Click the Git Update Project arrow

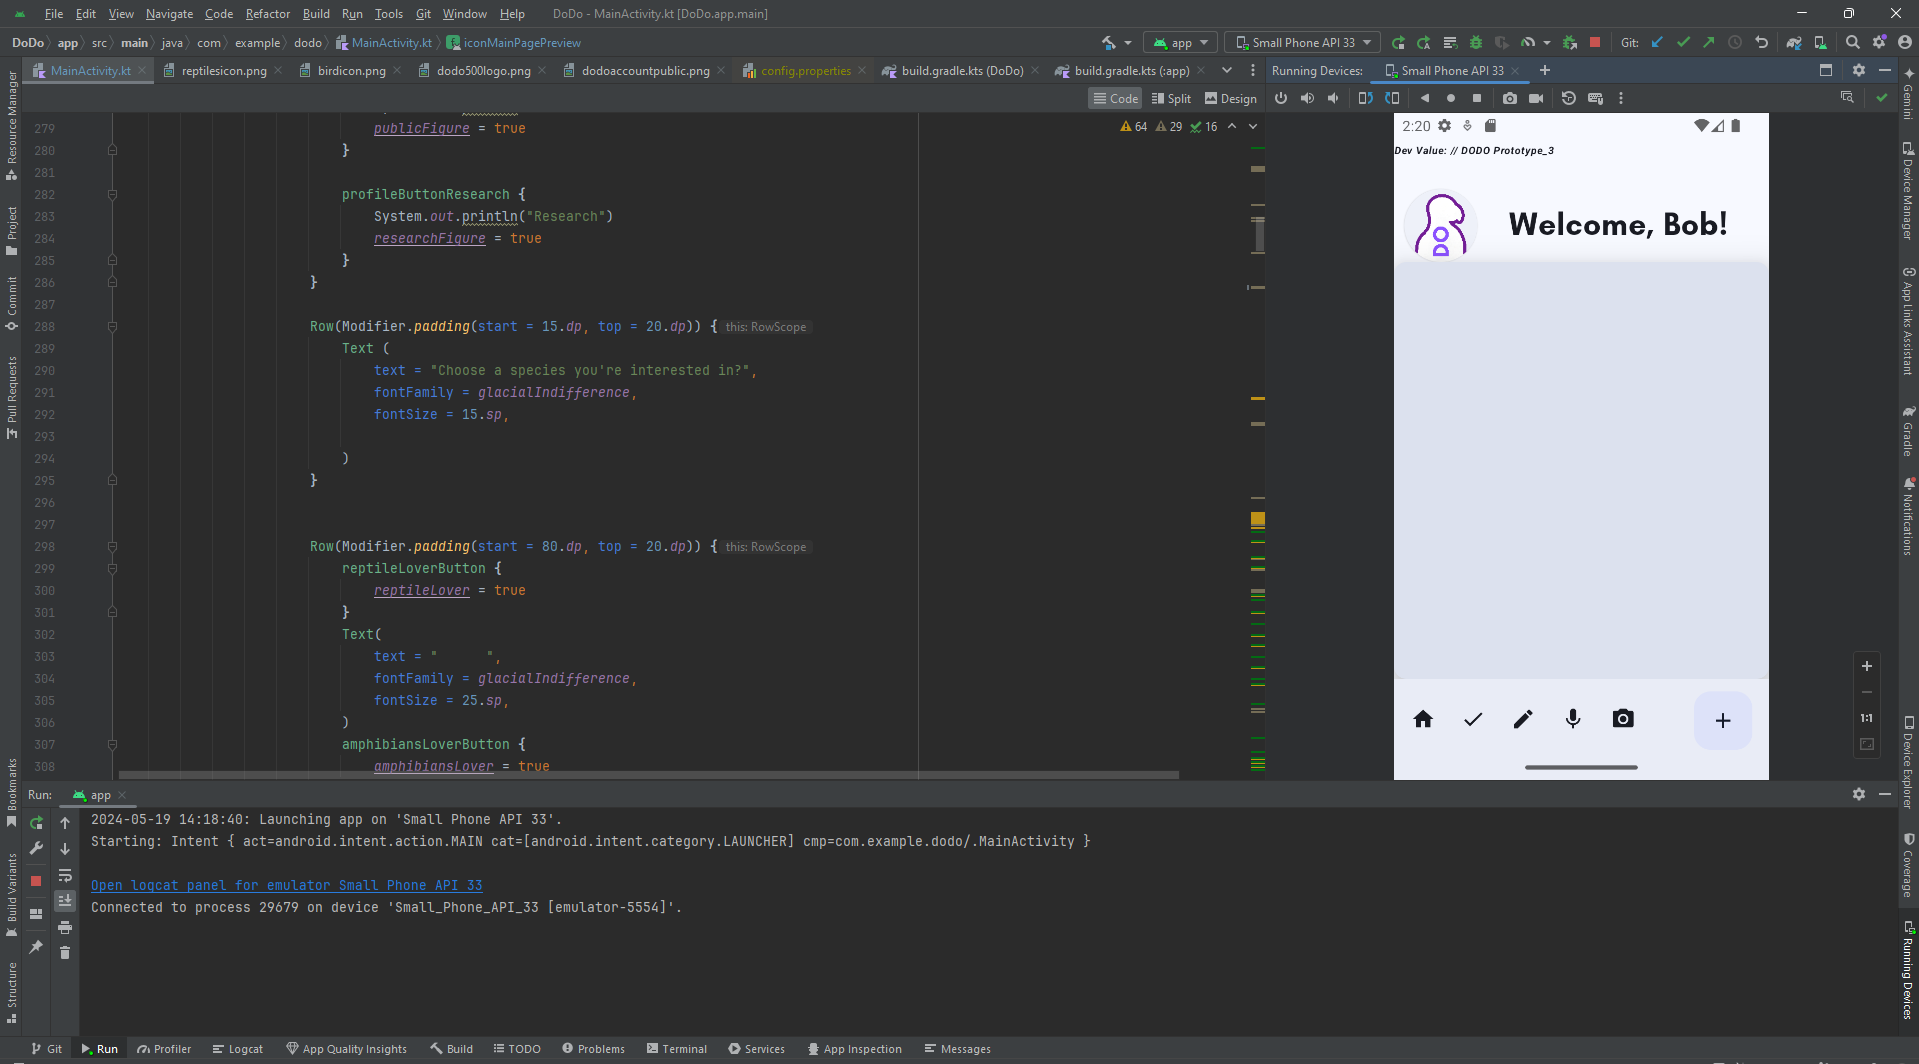click(x=1657, y=43)
